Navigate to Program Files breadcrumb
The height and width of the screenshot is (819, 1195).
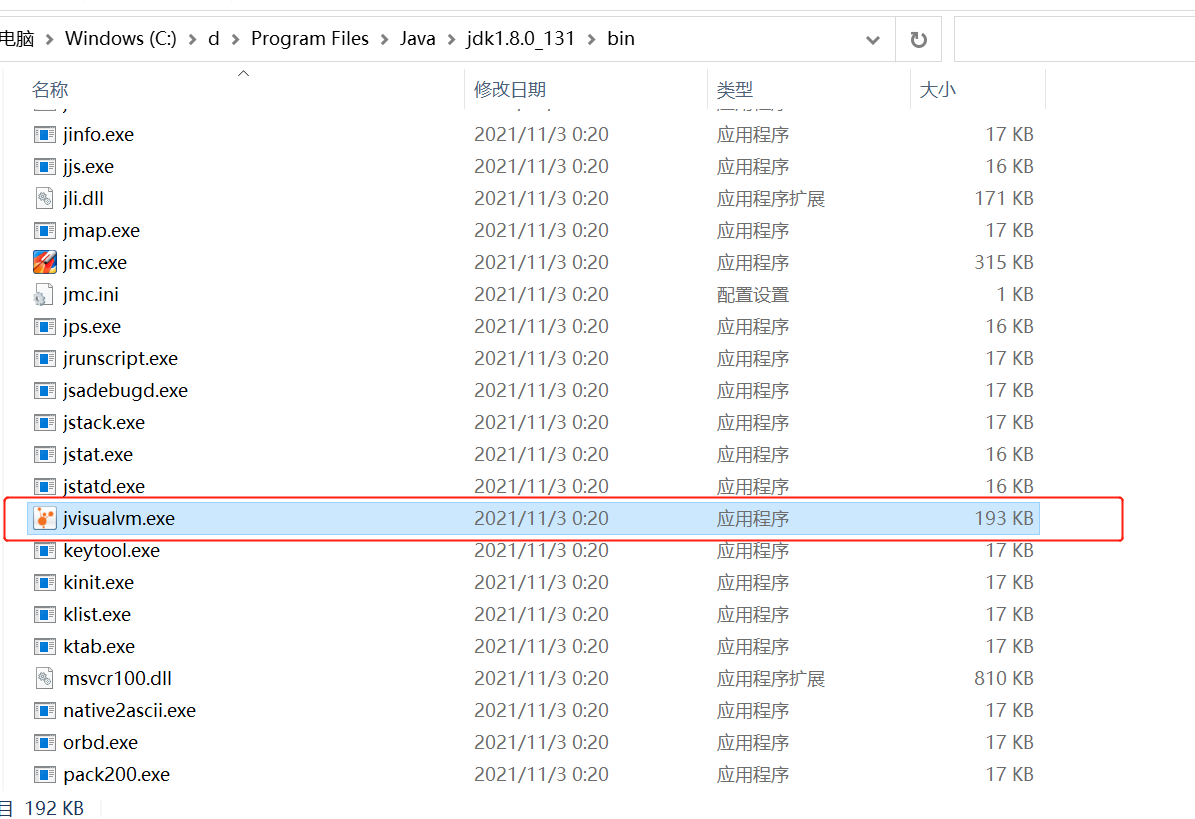click(x=309, y=39)
